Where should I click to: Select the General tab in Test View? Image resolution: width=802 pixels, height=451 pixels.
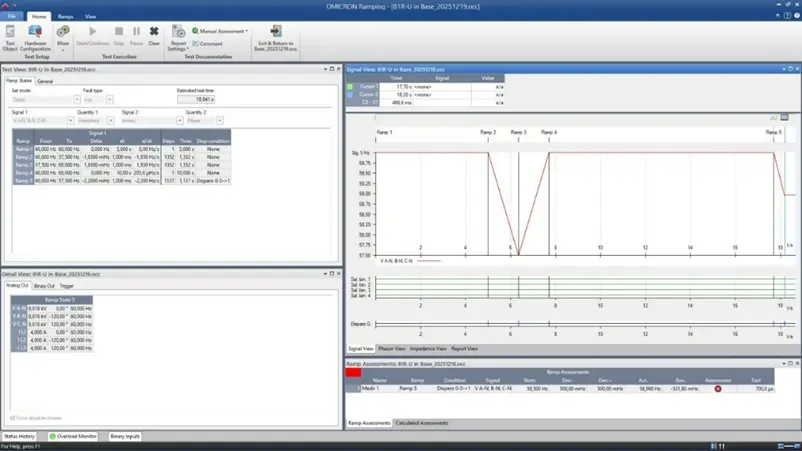(x=45, y=81)
